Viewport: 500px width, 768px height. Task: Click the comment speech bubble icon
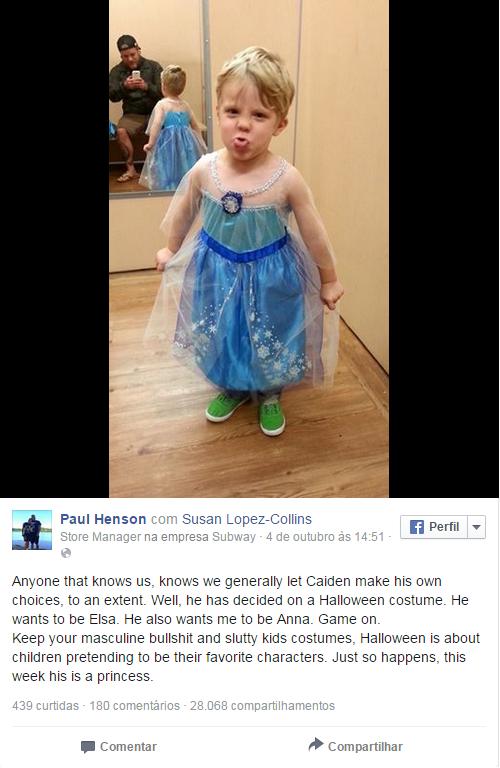click(88, 747)
